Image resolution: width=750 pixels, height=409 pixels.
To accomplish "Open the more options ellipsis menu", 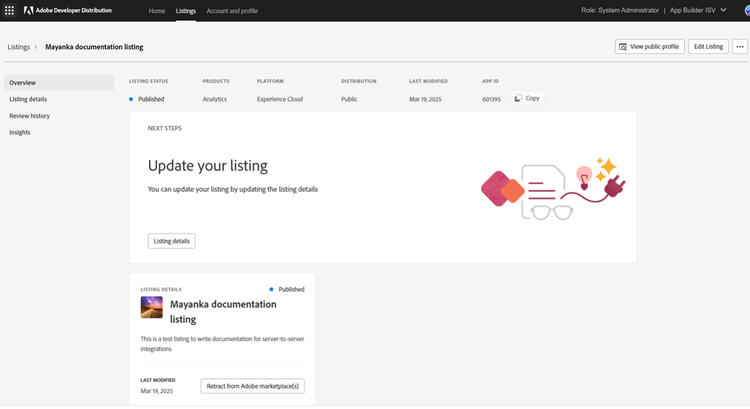I will [740, 46].
